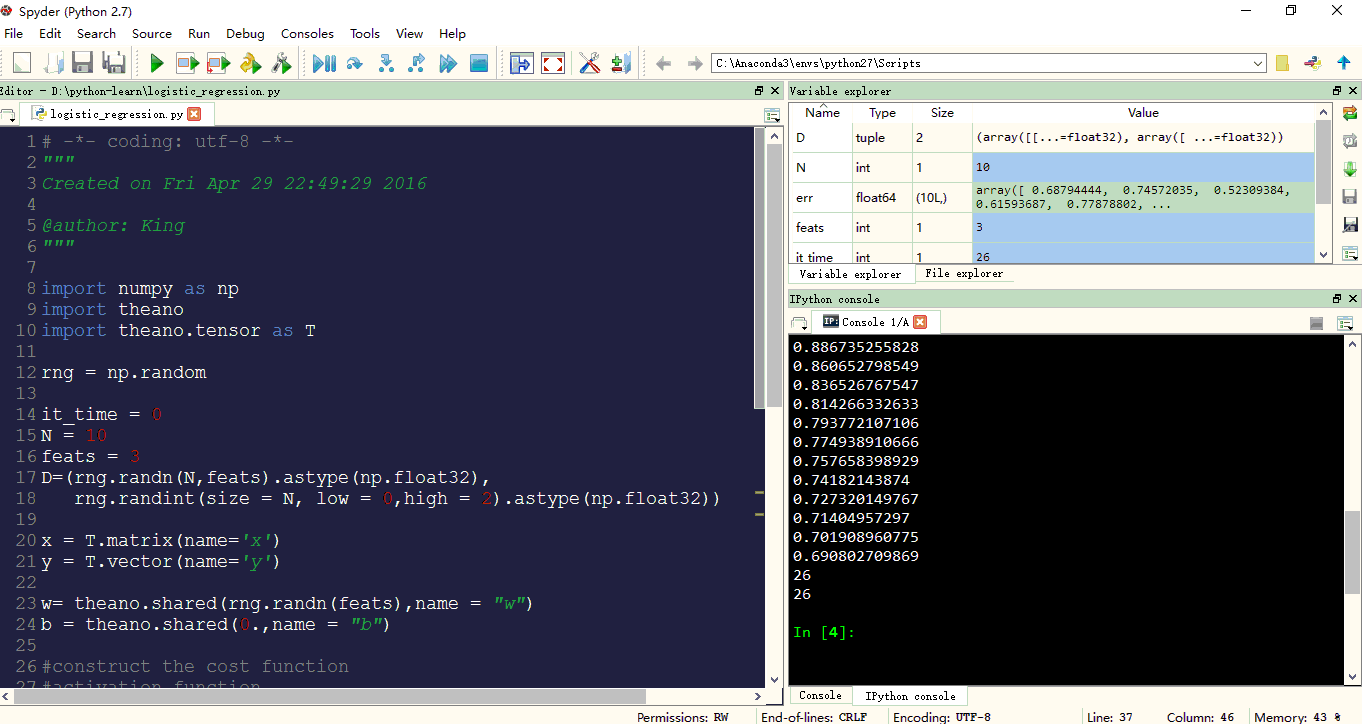
Task: Close the logistic_regression.py tab
Action: [x=194, y=114]
